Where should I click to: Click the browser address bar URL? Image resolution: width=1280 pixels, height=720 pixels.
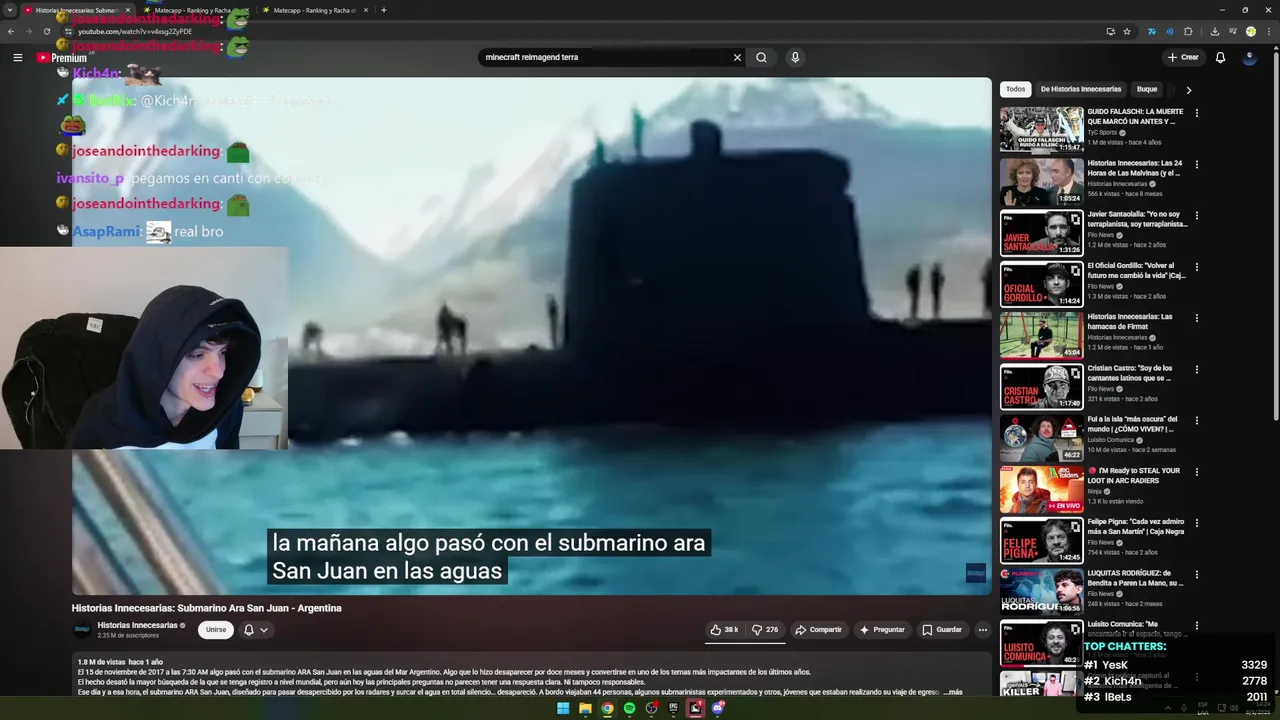click(135, 31)
